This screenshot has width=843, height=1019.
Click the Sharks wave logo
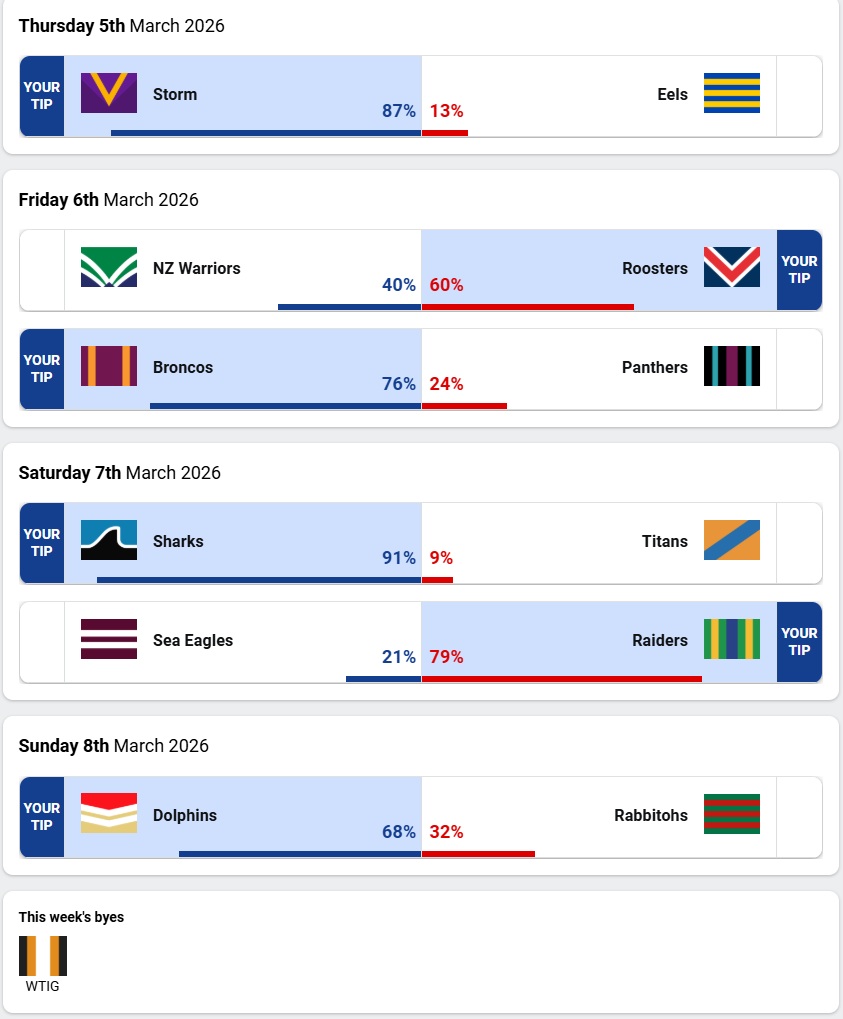[109, 540]
